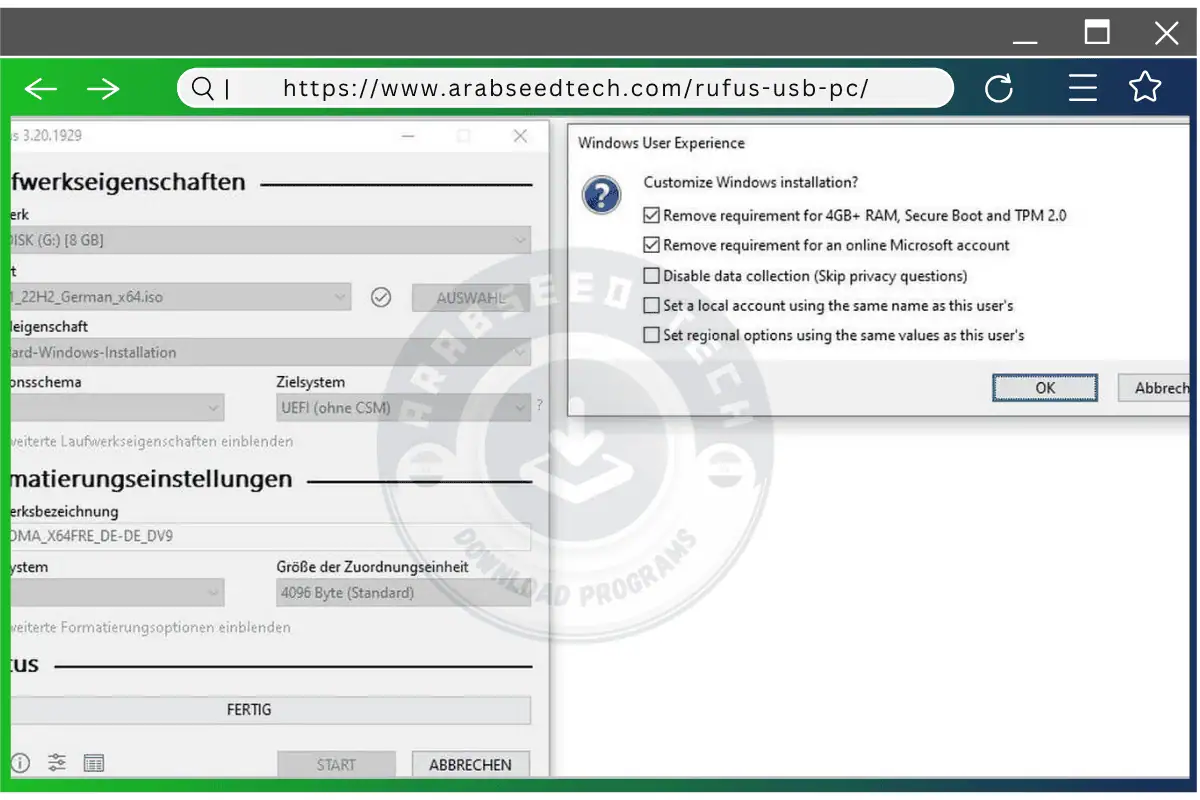Check Set a local account option
Viewport: 1200px width, 800px height.
pos(652,306)
